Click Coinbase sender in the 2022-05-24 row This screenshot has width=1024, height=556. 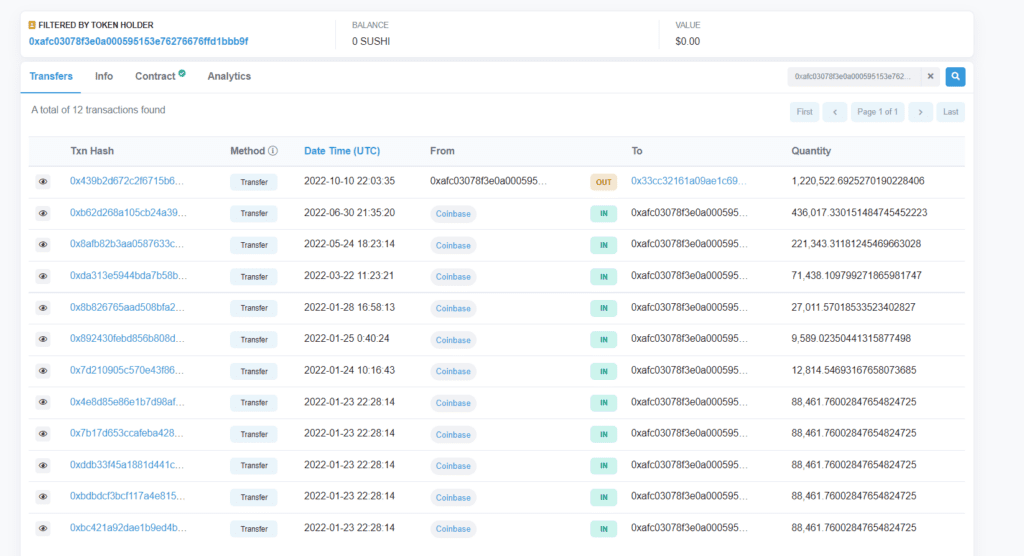[x=453, y=245]
